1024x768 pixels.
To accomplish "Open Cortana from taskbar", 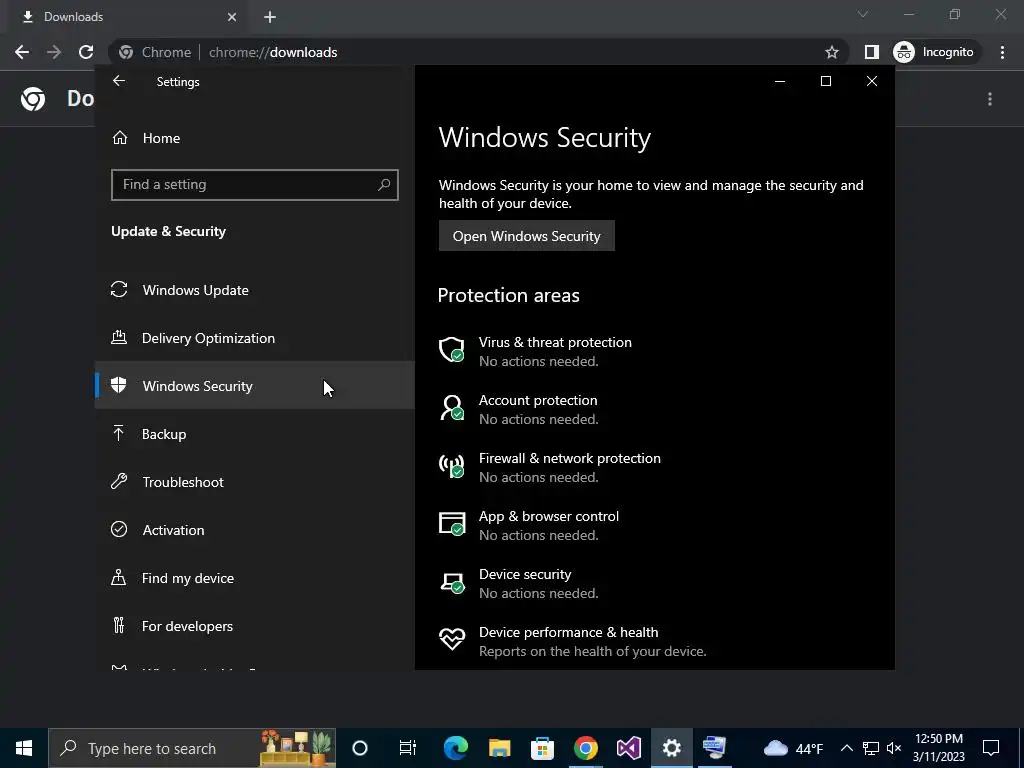I will [x=360, y=748].
